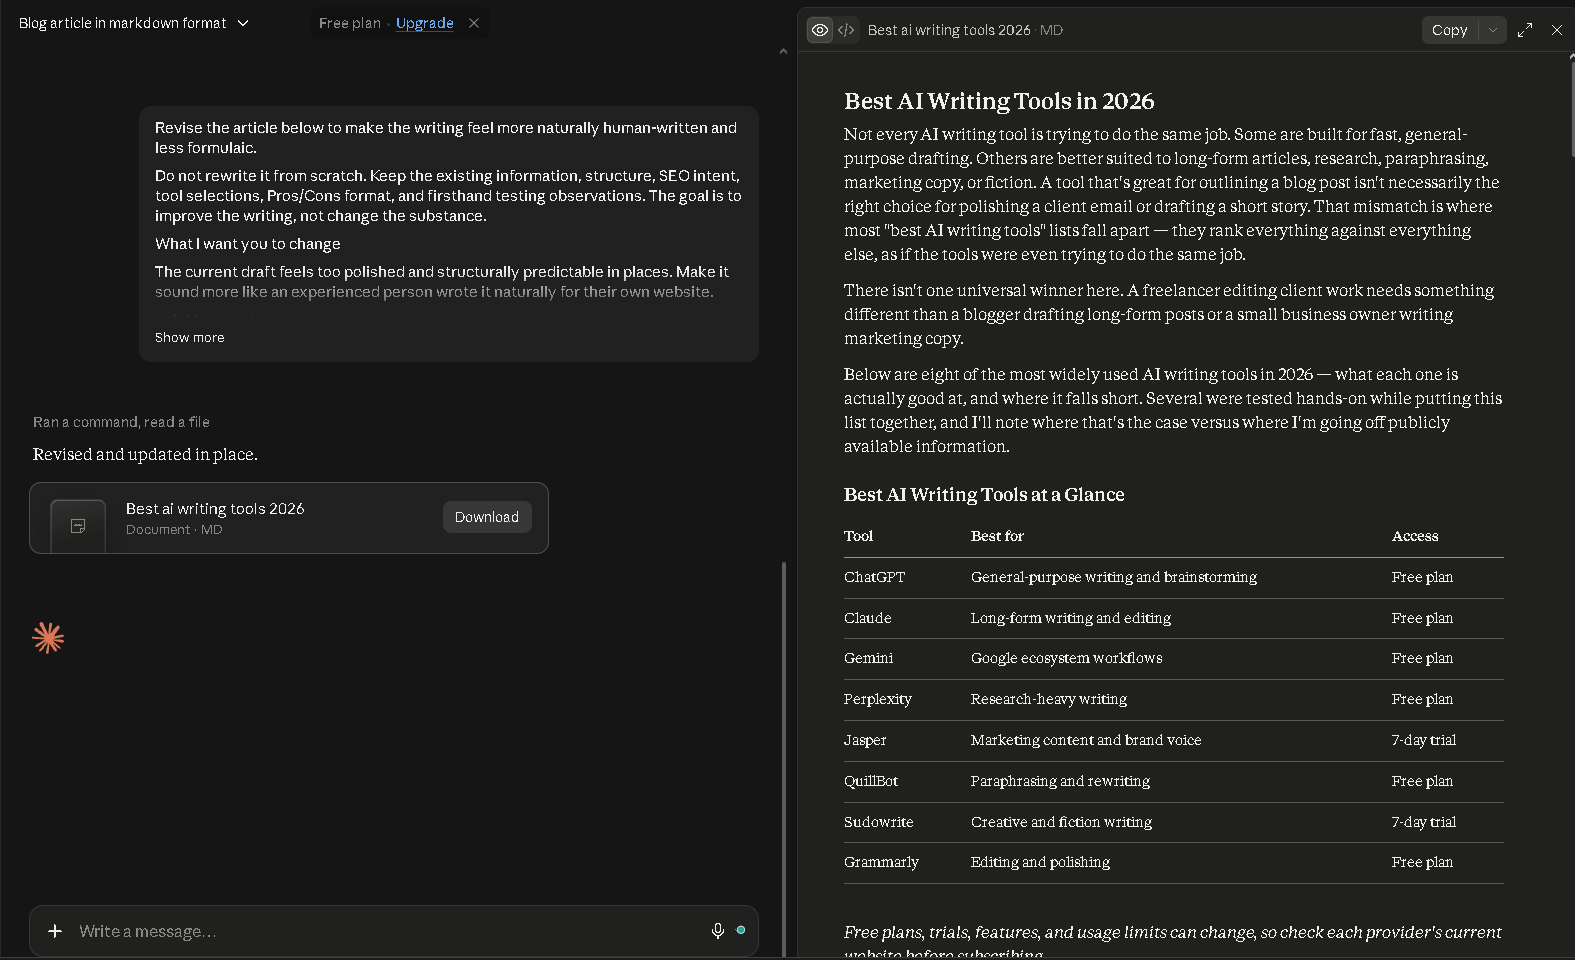Switch to the code view toggle
This screenshot has width=1575, height=960.
point(846,30)
